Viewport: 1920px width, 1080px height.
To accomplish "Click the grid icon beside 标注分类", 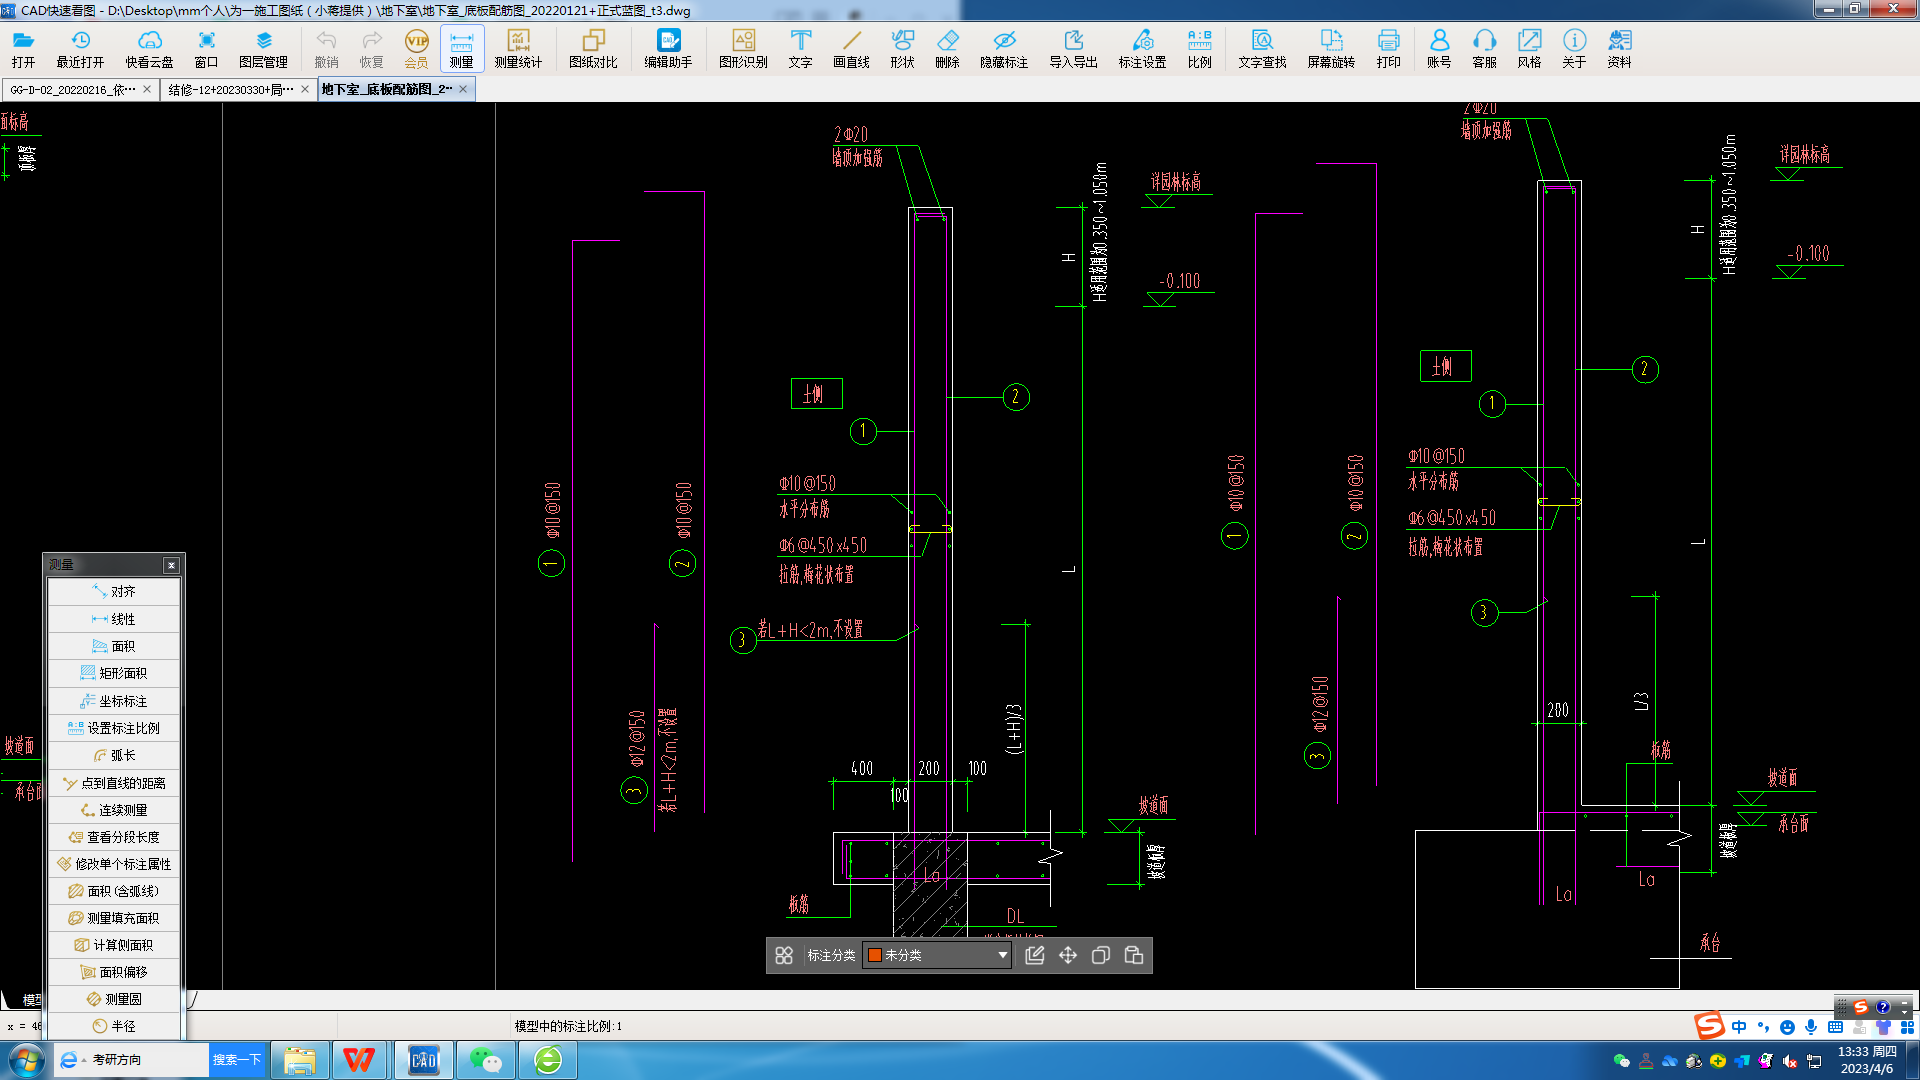I will (784, 955).
